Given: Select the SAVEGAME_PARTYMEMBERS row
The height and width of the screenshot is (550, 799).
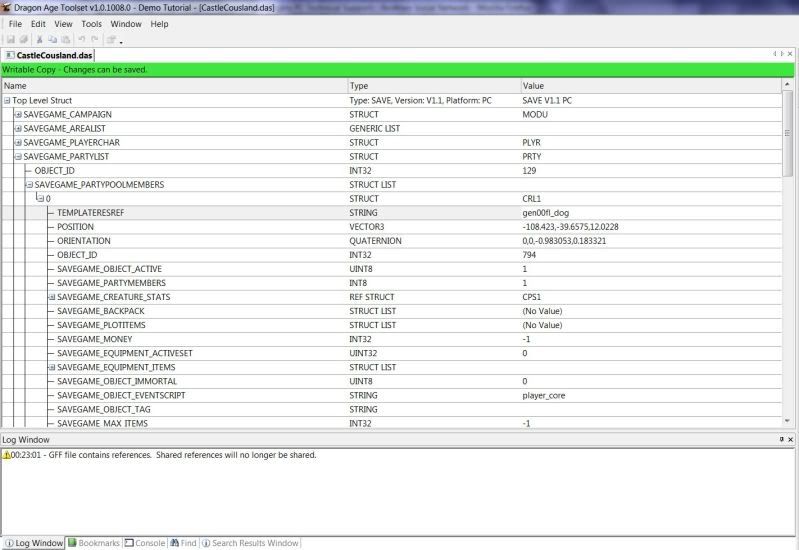Looking at the screenshot, I should tap(391, 283).
